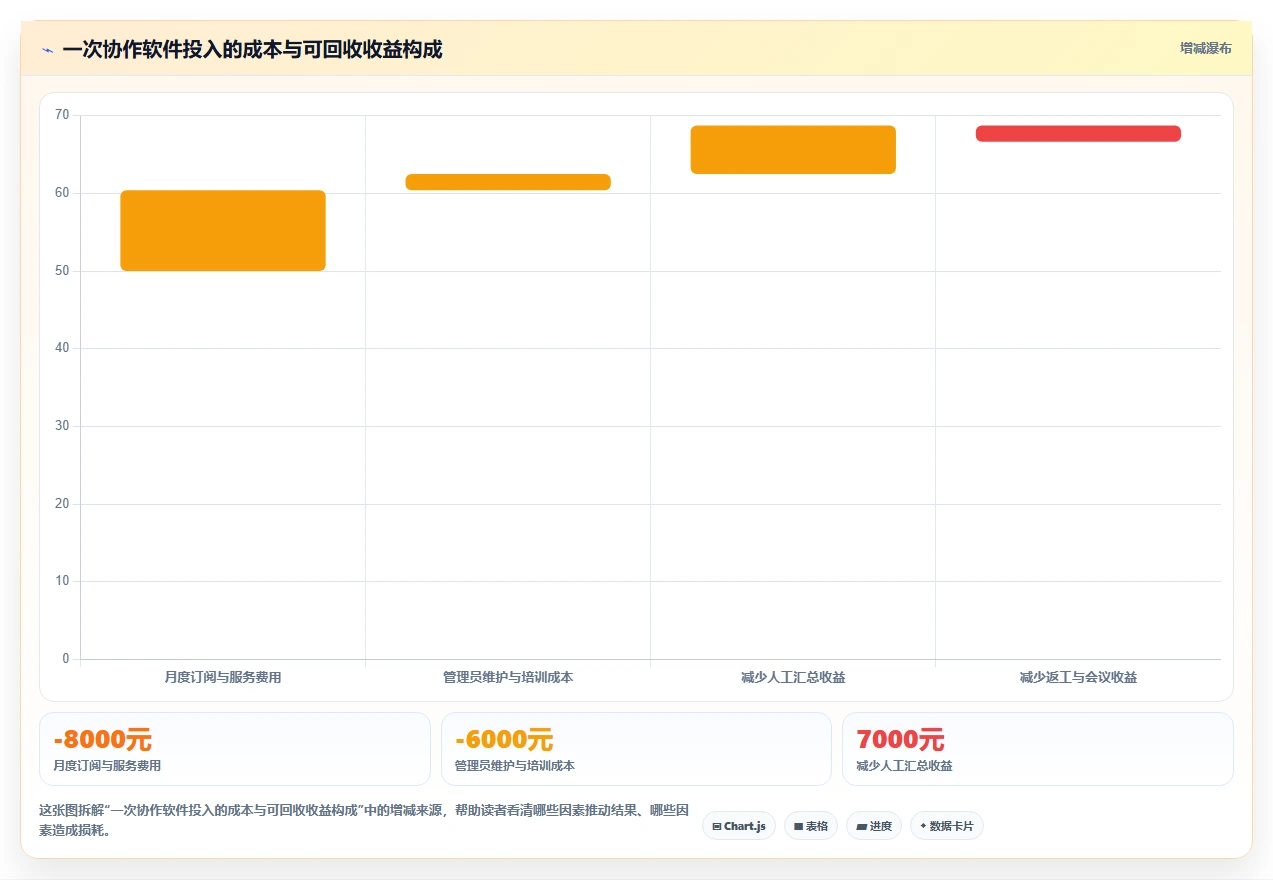Click the orange 管理员维护与培训成本 bar
This screenshot has height=880, width=1273.
(508, 182)
